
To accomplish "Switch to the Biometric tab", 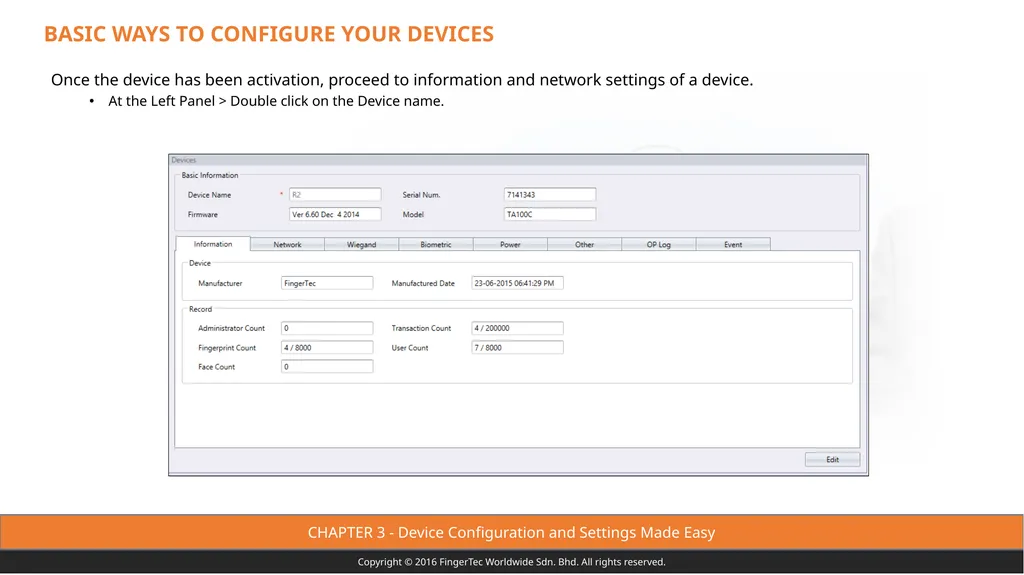I will coord(436,244).
